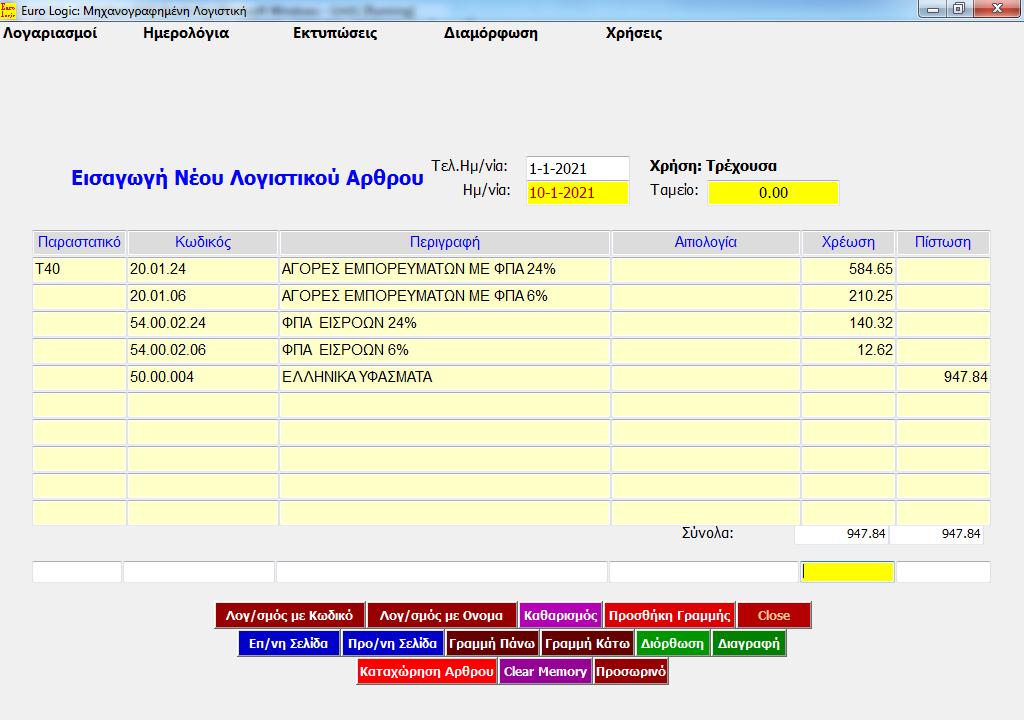The image size is (1024, 720).
Task: Open the Λογαριασμοί menu
Action: point(50,33)
